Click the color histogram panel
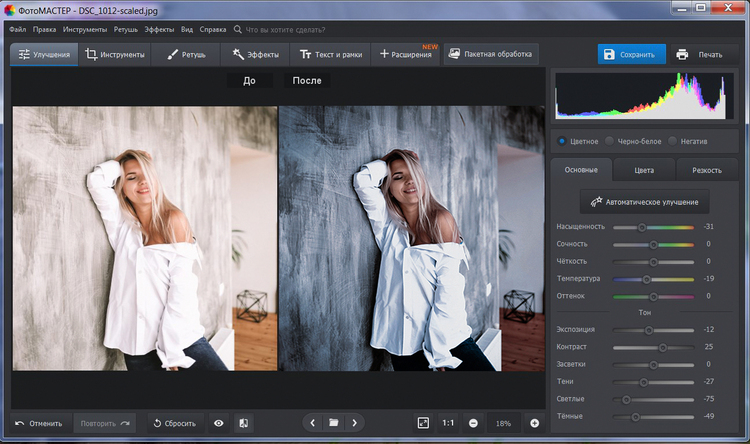Viewport: 750px width, 444px height. coord(644,96)
